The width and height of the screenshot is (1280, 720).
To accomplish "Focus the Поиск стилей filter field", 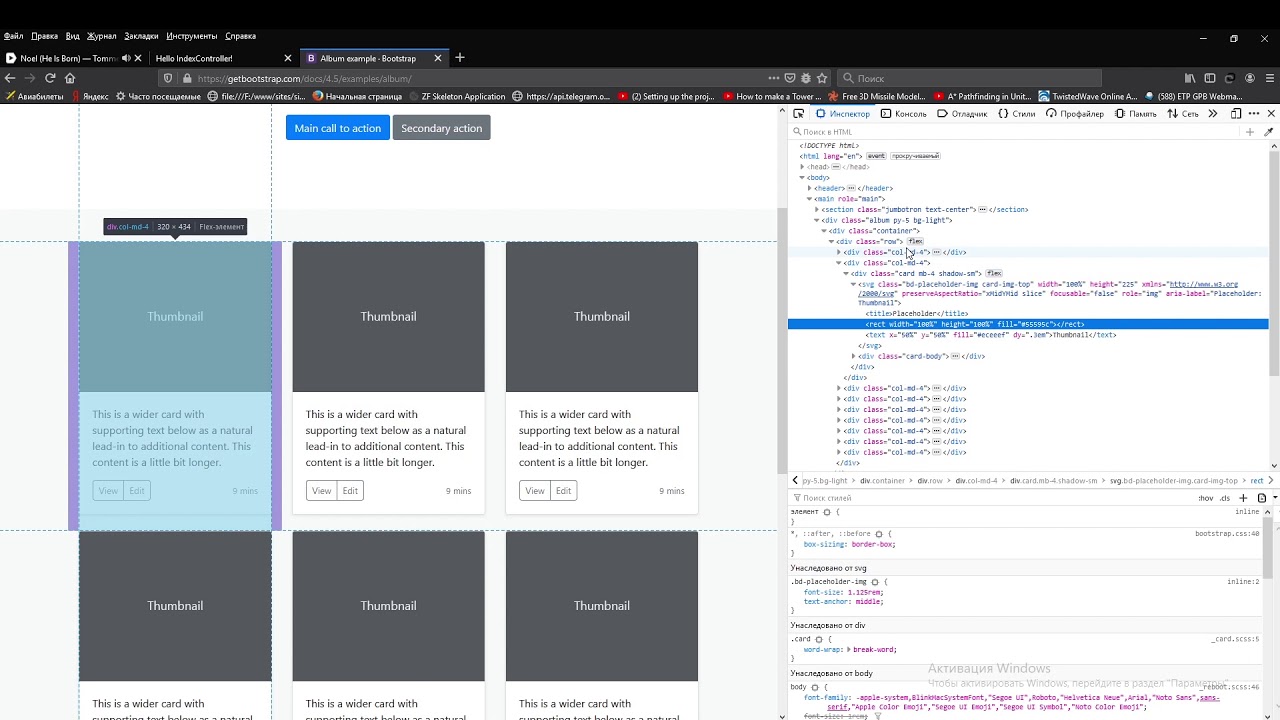I will (990, 498).
